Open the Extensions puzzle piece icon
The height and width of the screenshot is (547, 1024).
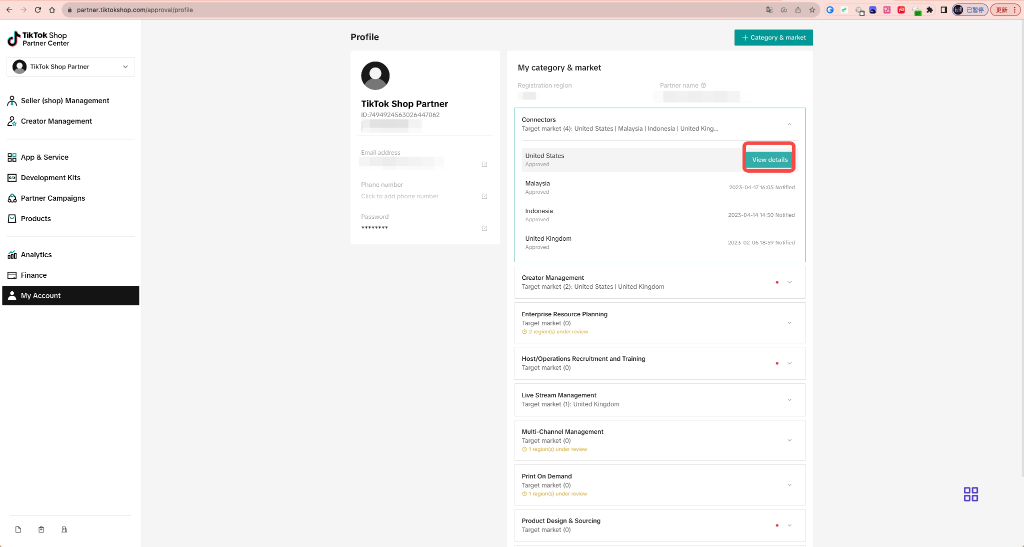pyautogui.click(x=930, y=10)
